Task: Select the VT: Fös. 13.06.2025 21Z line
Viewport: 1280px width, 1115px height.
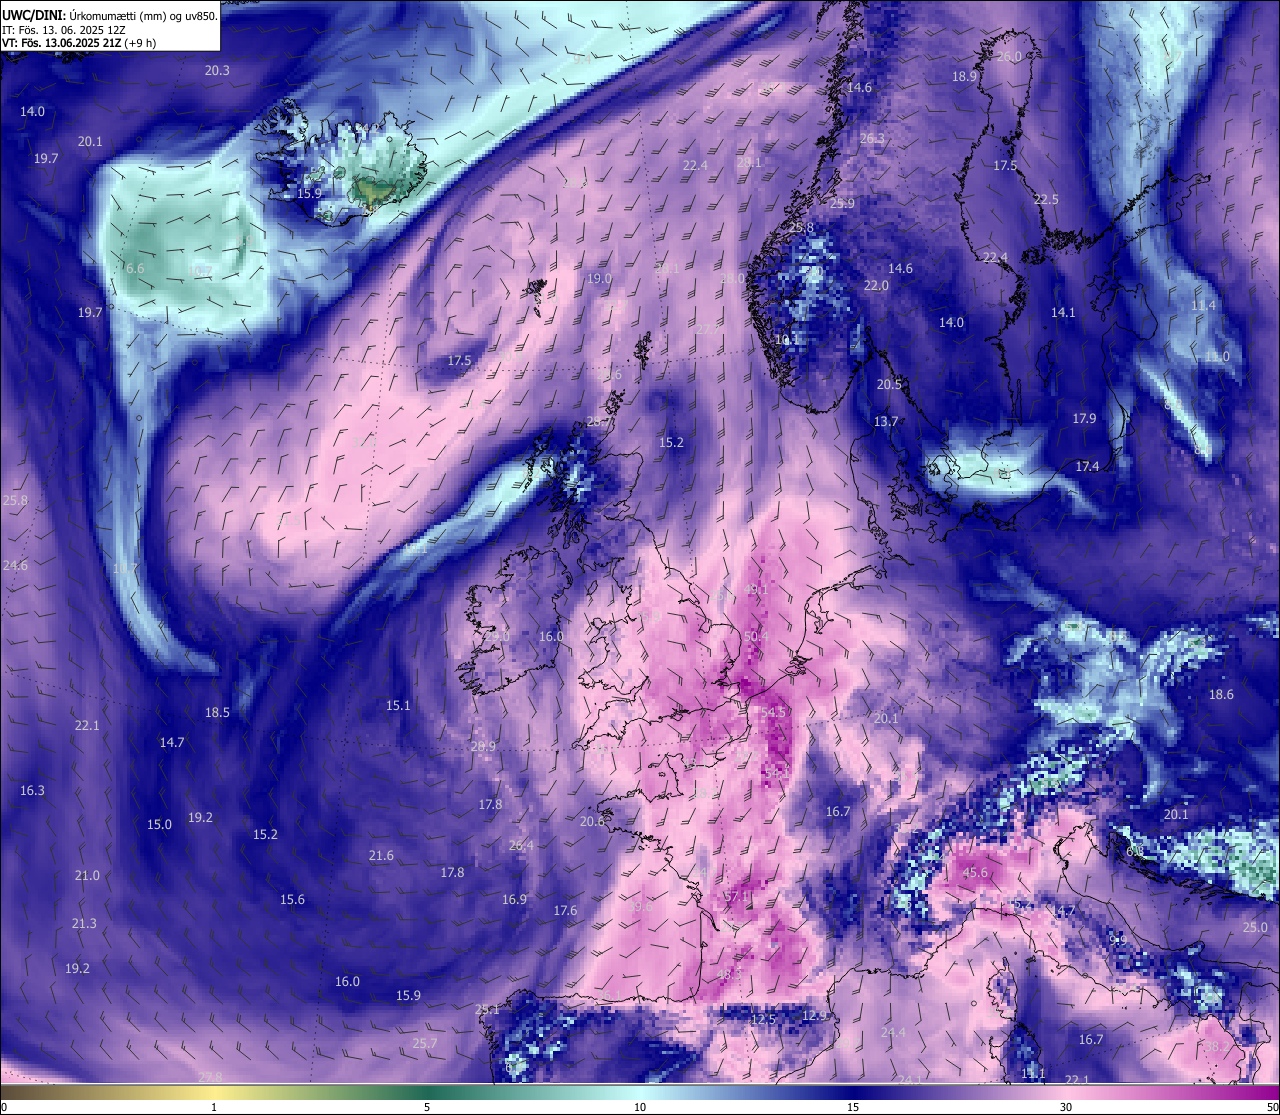Action: [79, 43]
